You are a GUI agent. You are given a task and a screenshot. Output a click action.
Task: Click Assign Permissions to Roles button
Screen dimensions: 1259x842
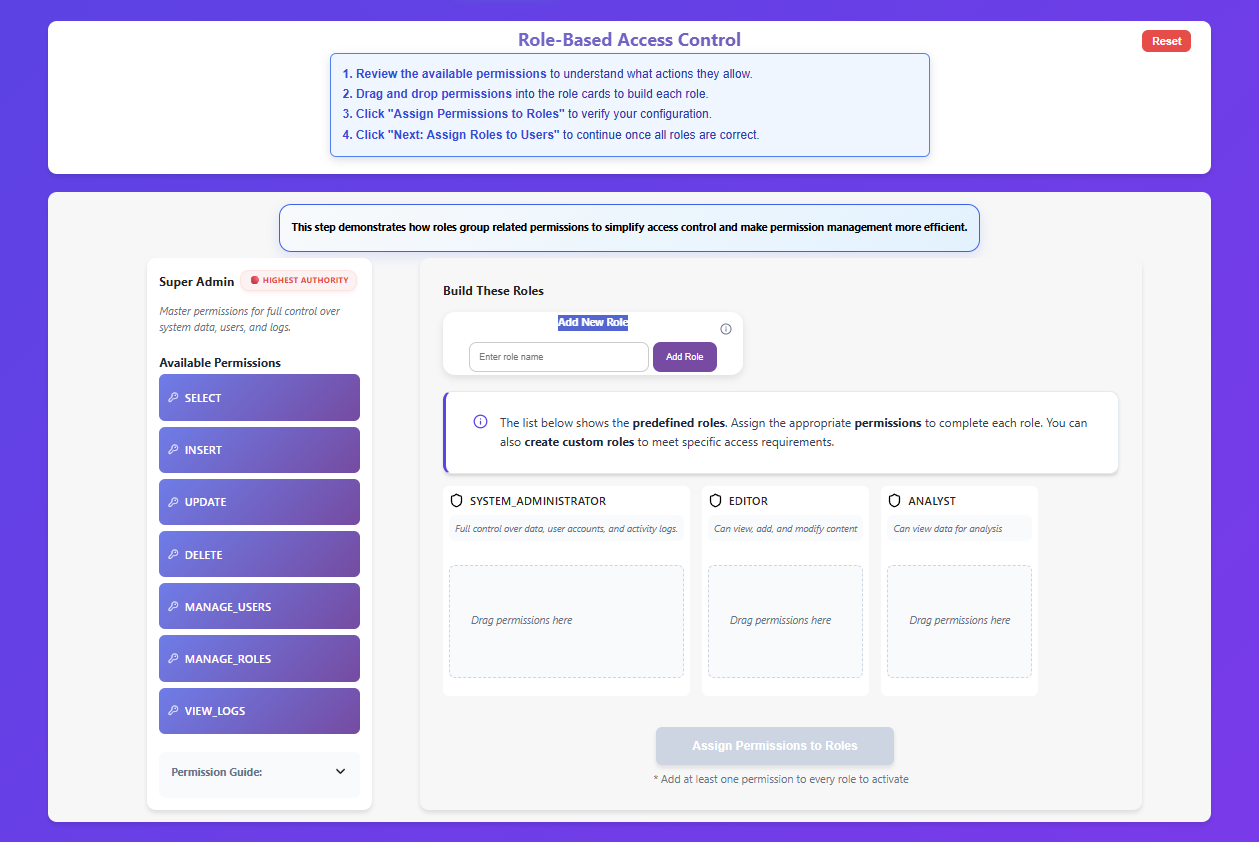click(x=774, y=746)
